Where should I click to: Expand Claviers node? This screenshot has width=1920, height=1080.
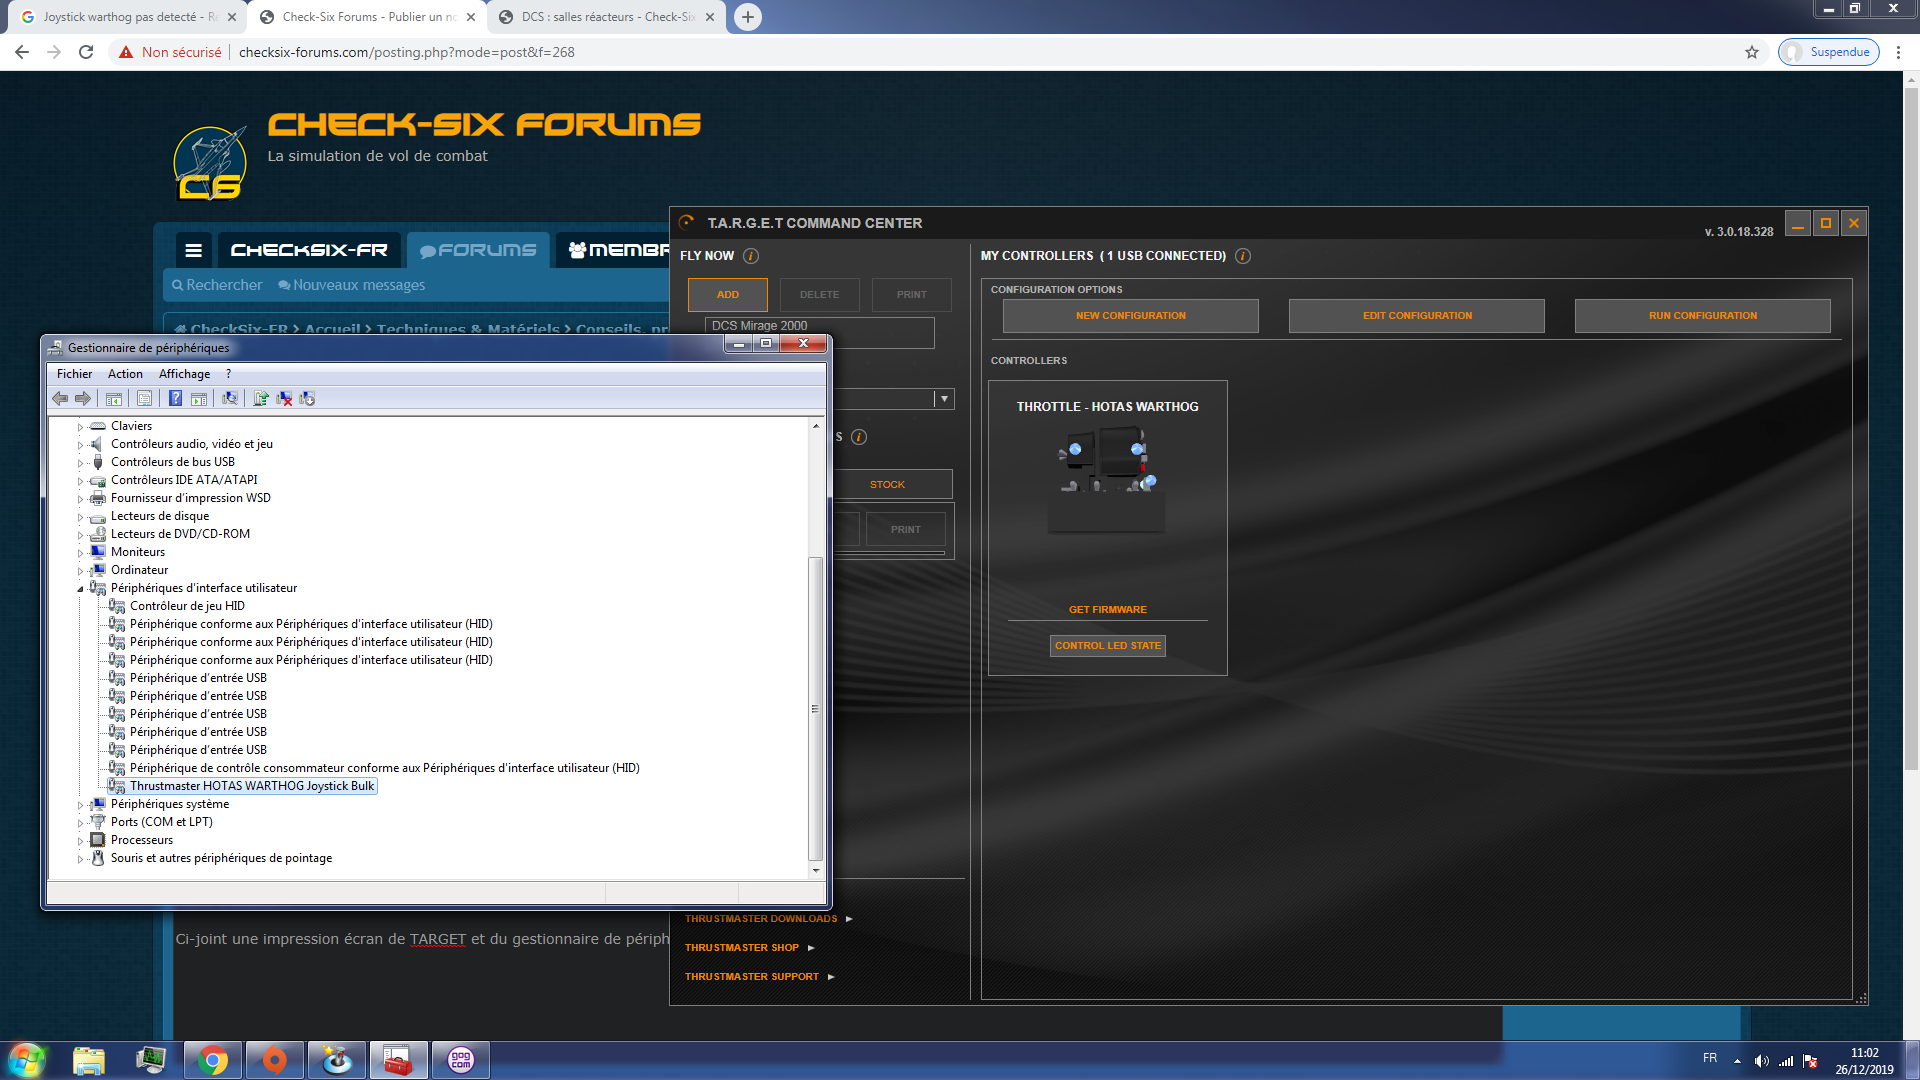pos(80,427)
